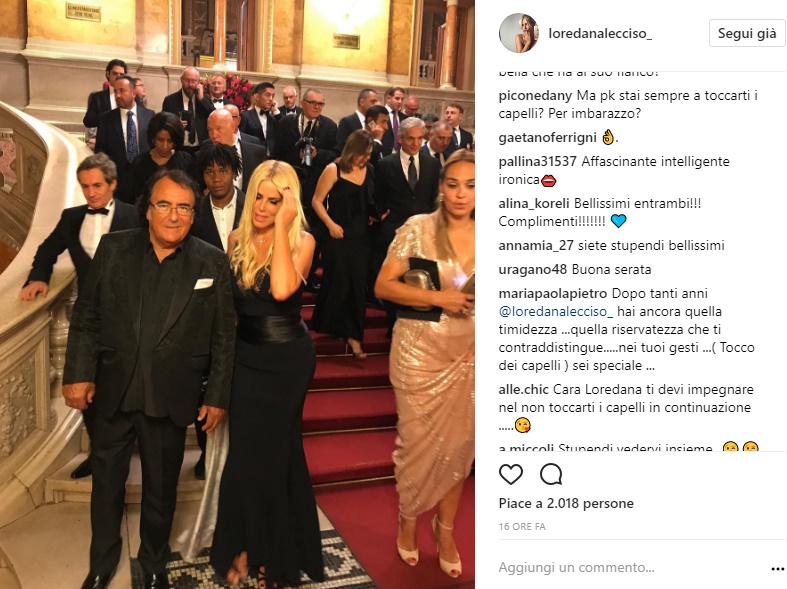Open the pallina31537 commenter profile

(538, 162)
